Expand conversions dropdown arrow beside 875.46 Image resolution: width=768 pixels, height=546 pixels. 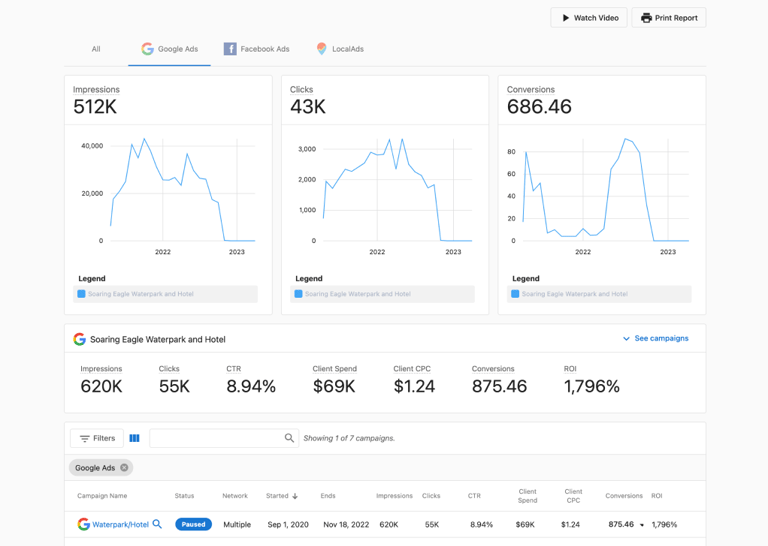(x=642, y=525)
